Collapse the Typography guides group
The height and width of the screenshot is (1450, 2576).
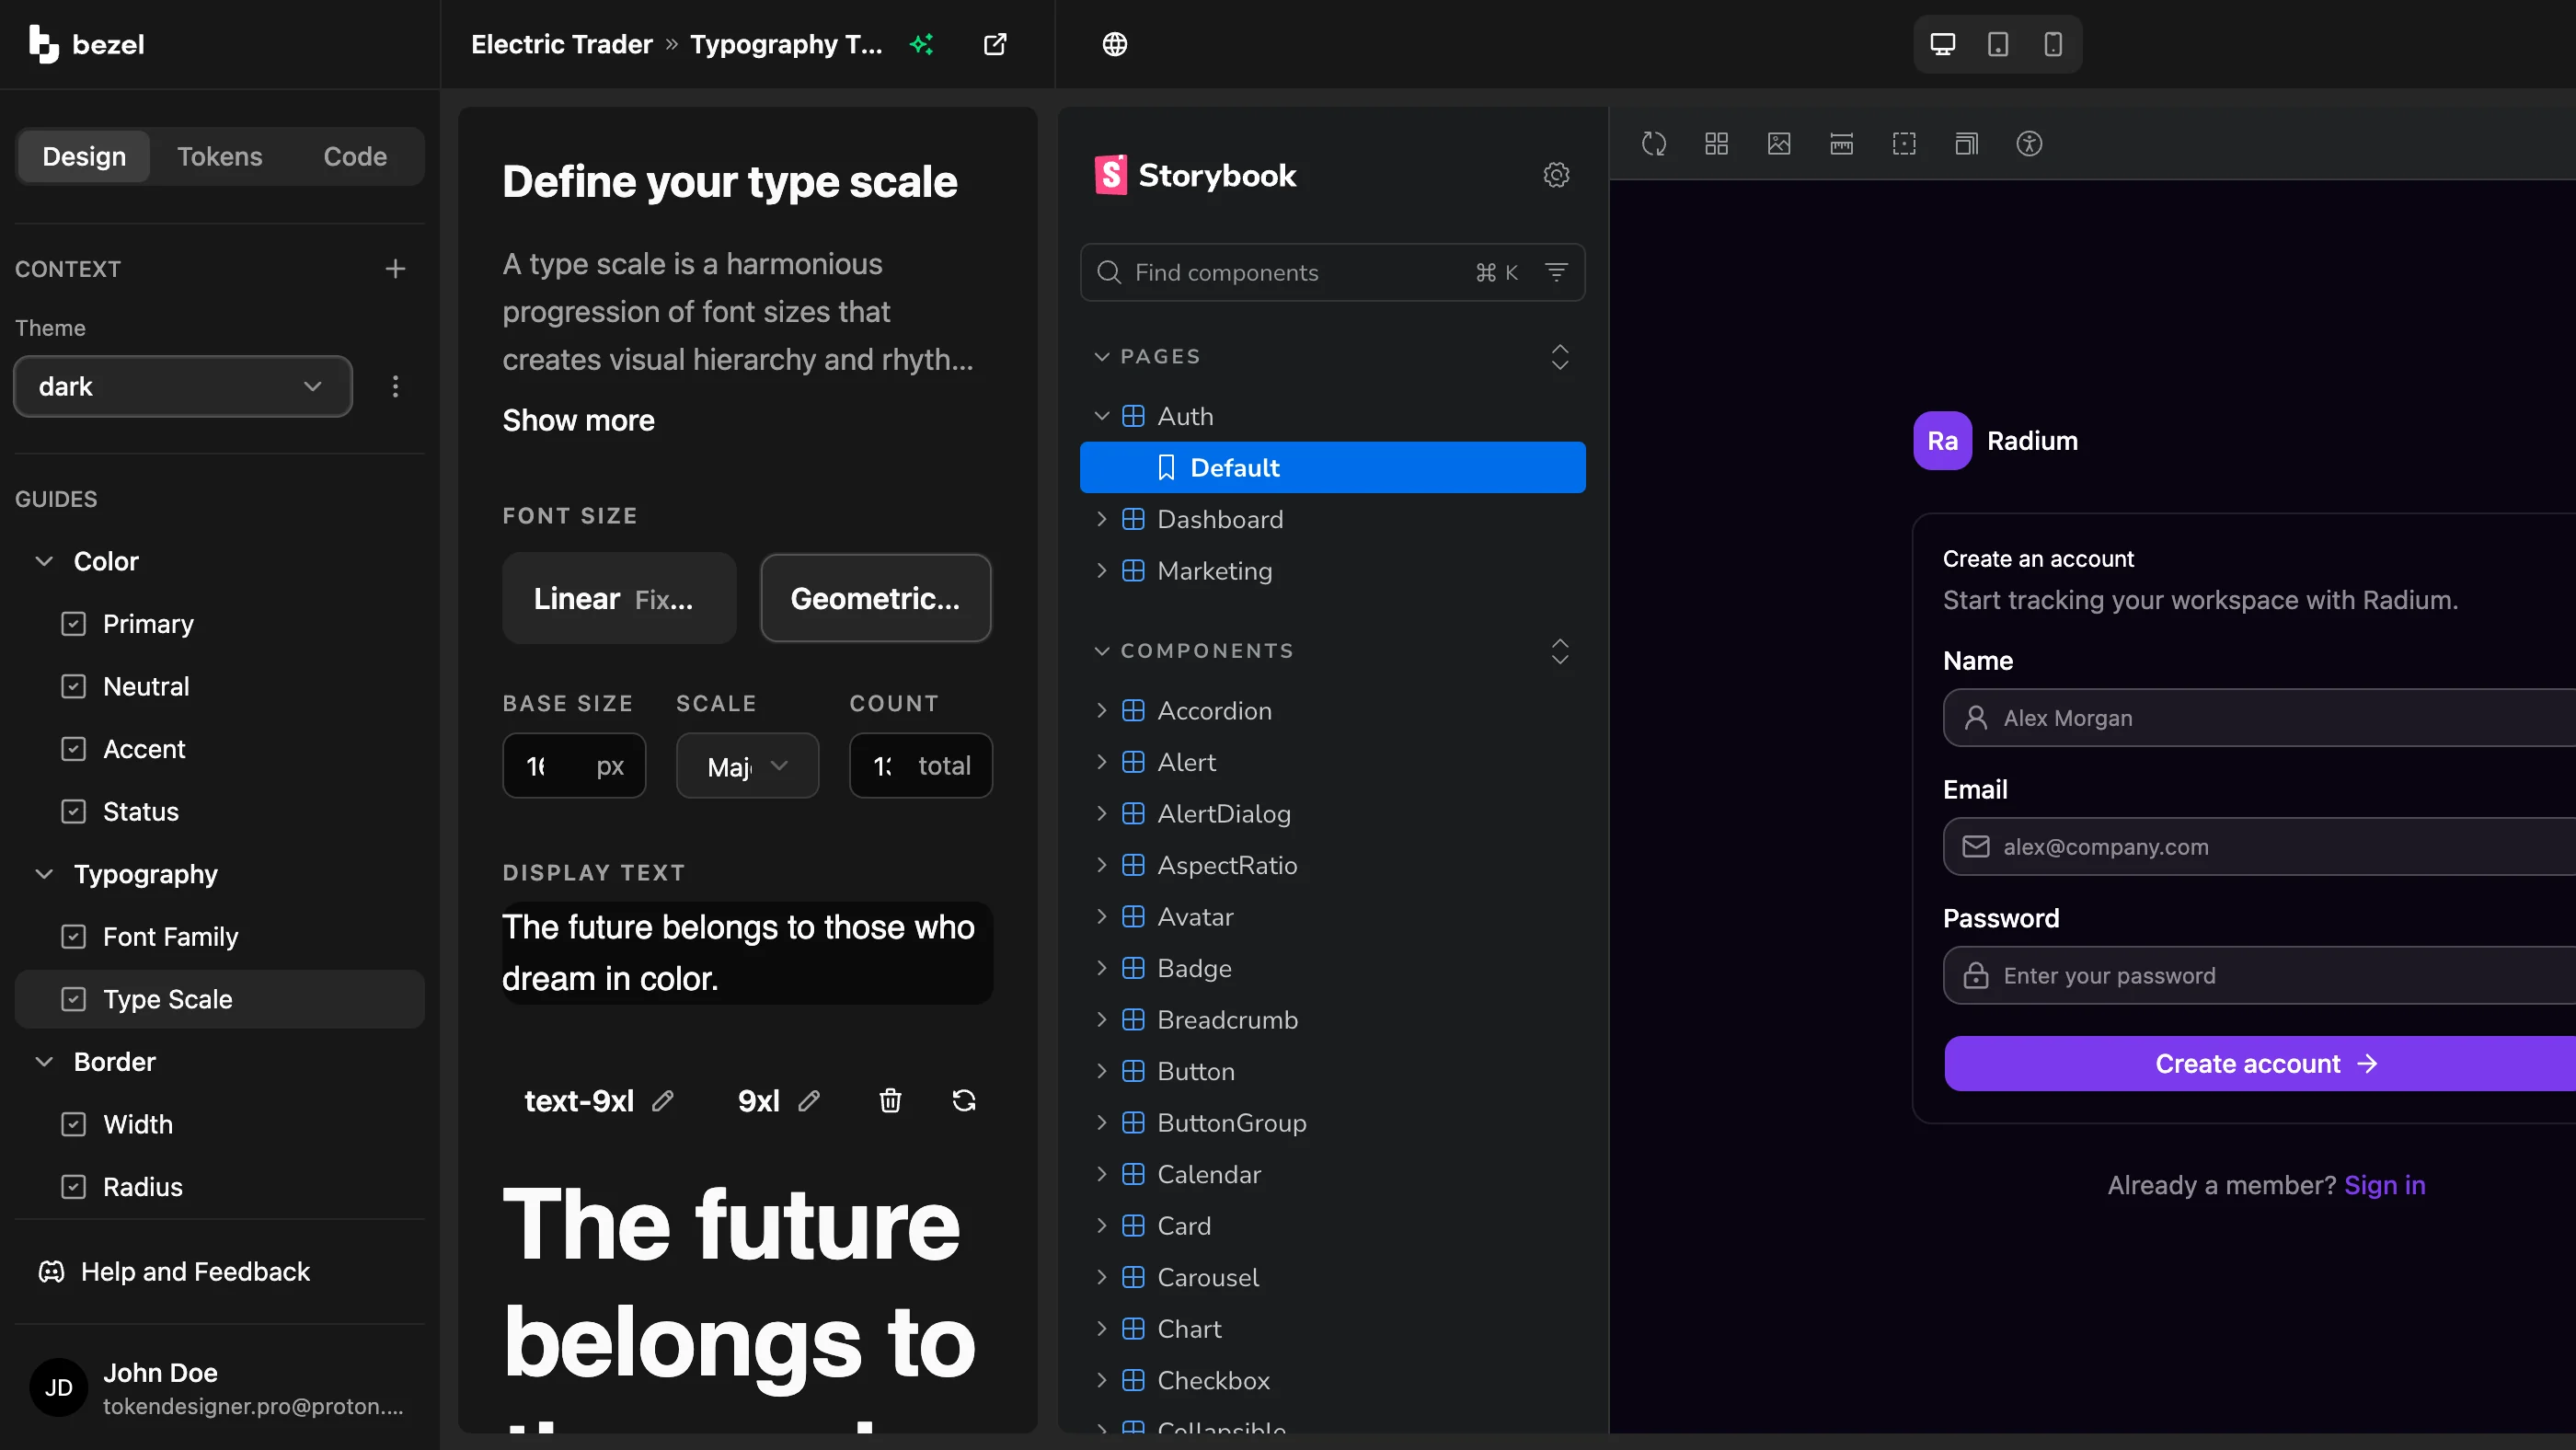click(x=44, y=874)
